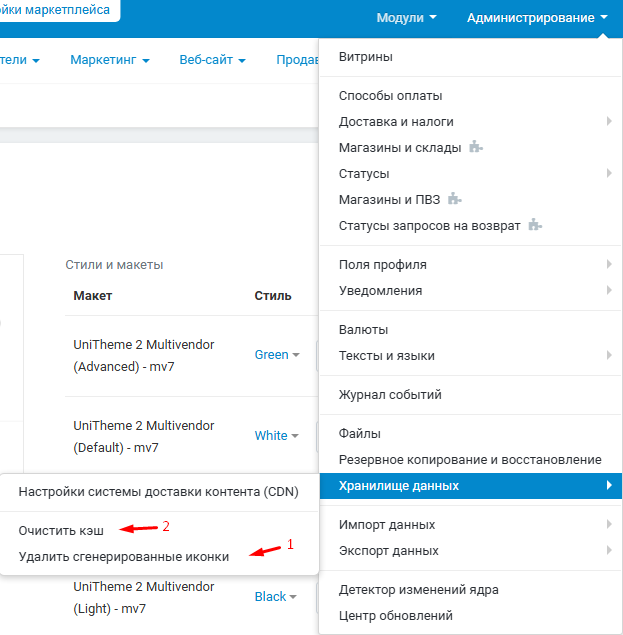Screen dimensions: 623x635
Task: Click puzzle icon beside Статусы запросов на возврат
Action: pyautogui.click(x=536, y=225)
